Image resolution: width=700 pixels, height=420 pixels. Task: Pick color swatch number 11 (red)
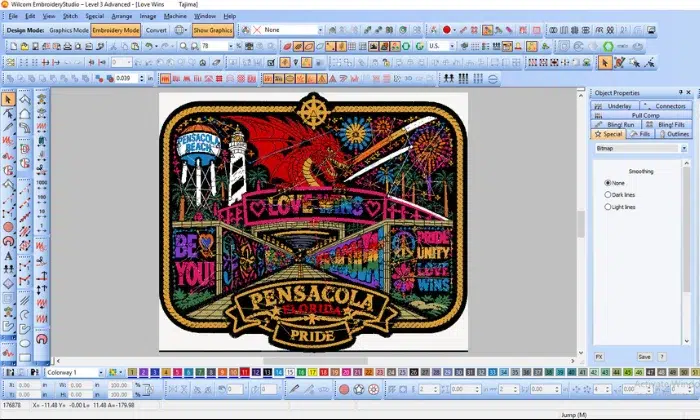point(245,372)
